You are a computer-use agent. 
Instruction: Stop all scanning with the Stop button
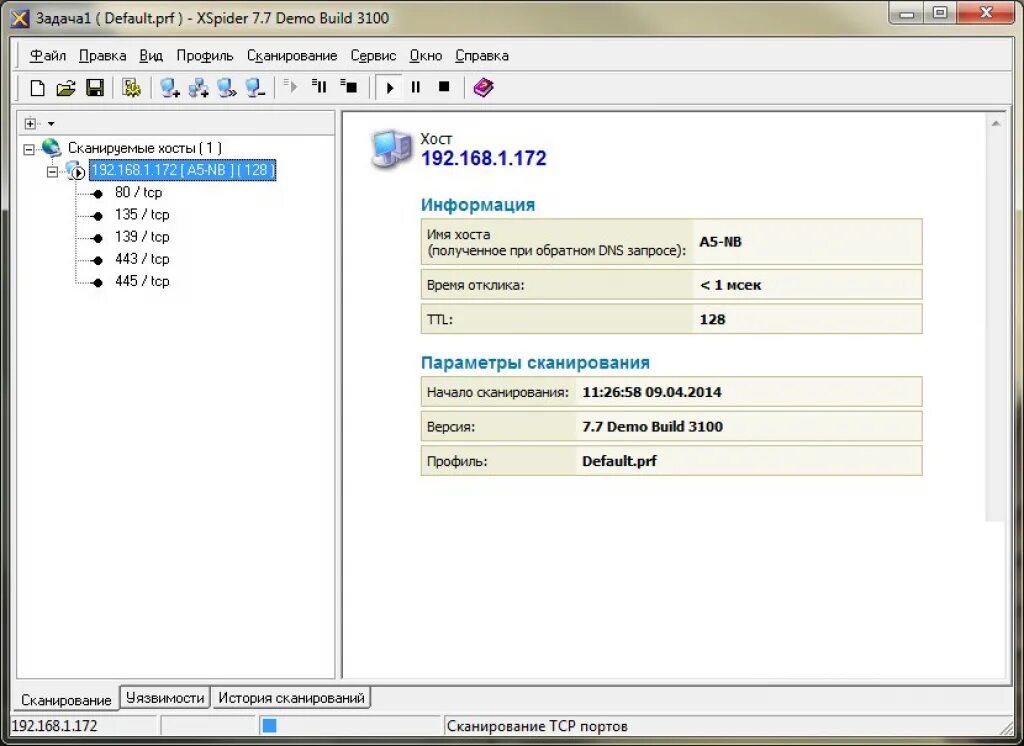point(444,87)
